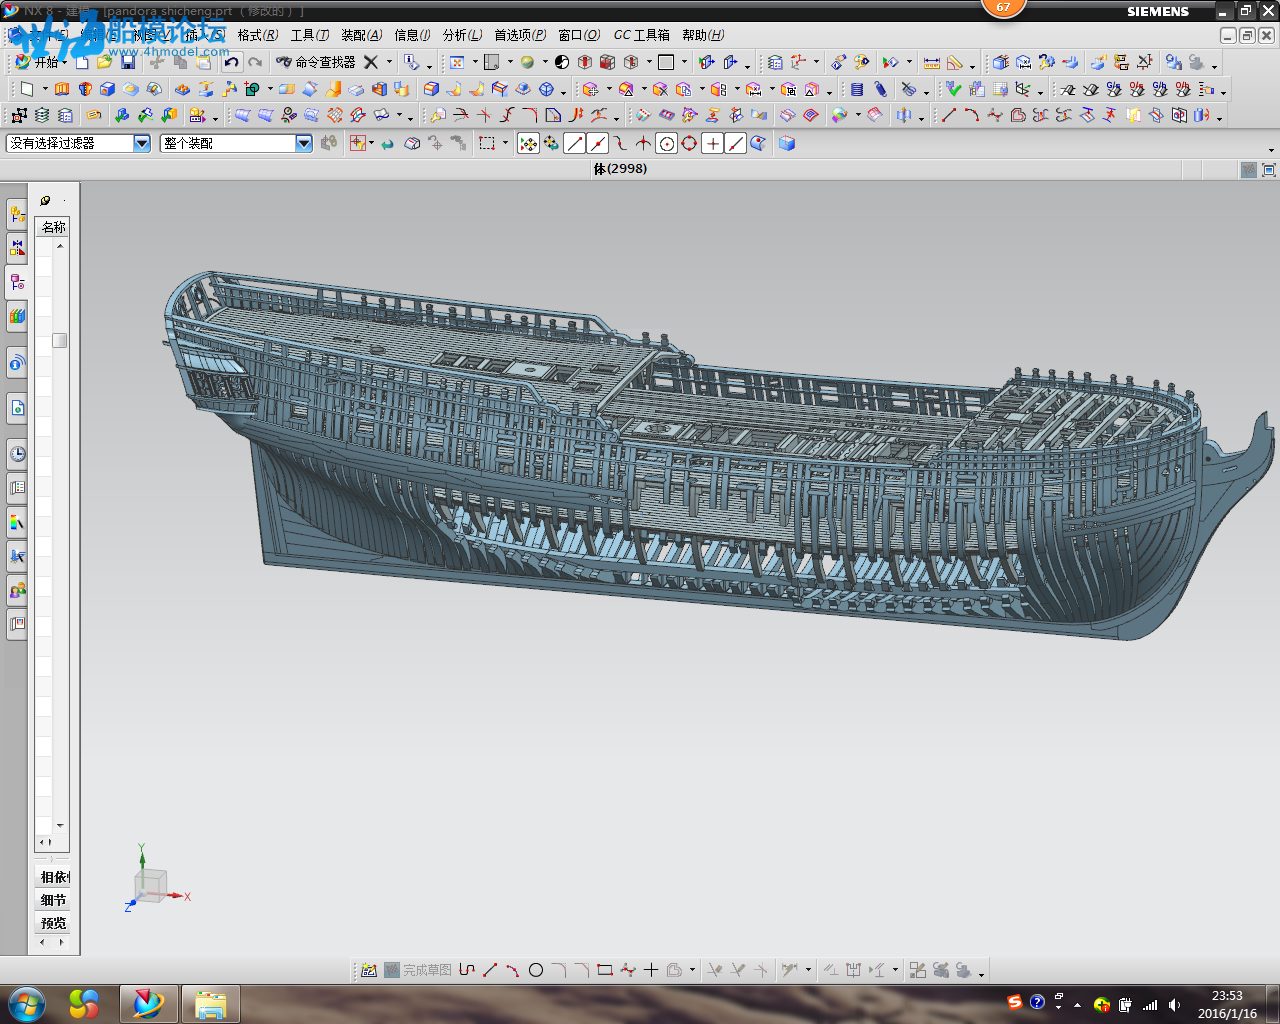Select the sketch rectangle tool
This screenshot has width=1280, height=1024.
coord(604,970)
